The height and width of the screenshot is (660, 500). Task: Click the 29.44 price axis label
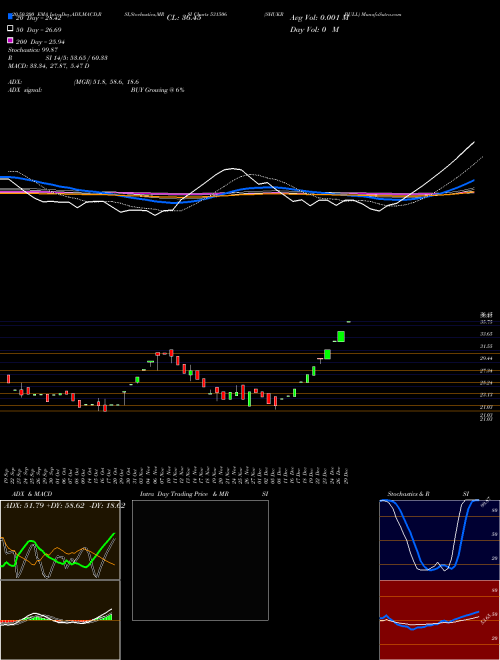click(487, 358)
